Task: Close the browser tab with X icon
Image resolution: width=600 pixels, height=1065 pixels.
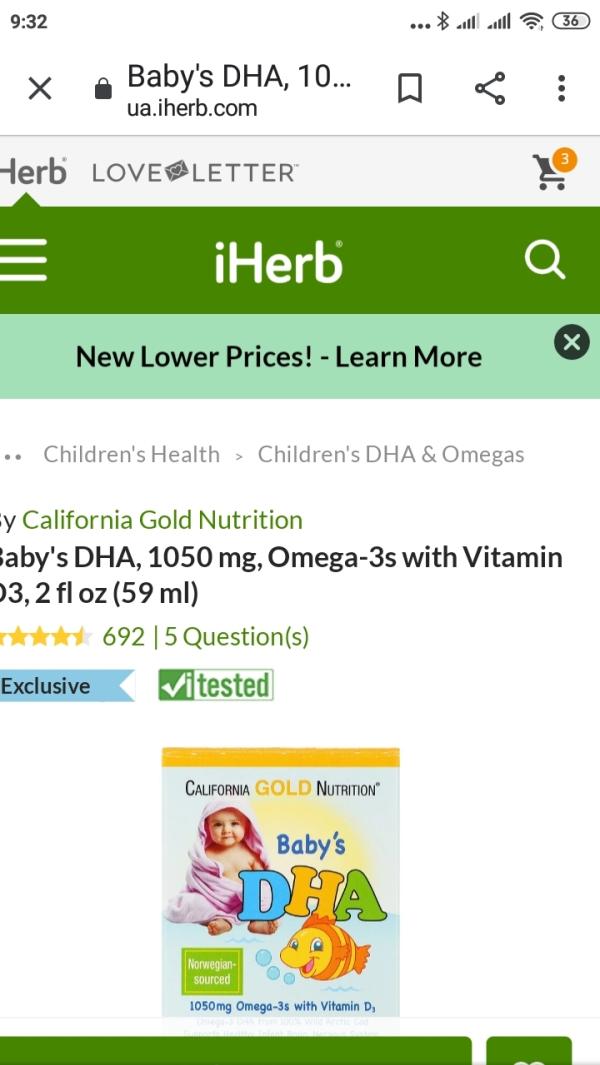Action: tap(40, 88)
